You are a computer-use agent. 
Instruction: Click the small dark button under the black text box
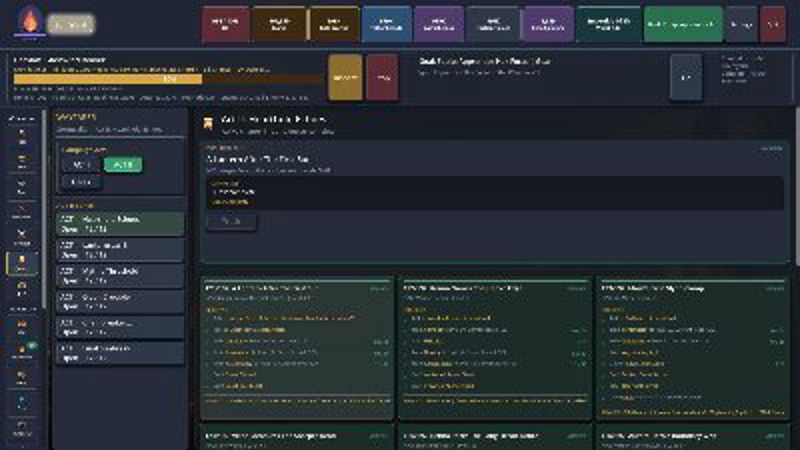point(232,221)
